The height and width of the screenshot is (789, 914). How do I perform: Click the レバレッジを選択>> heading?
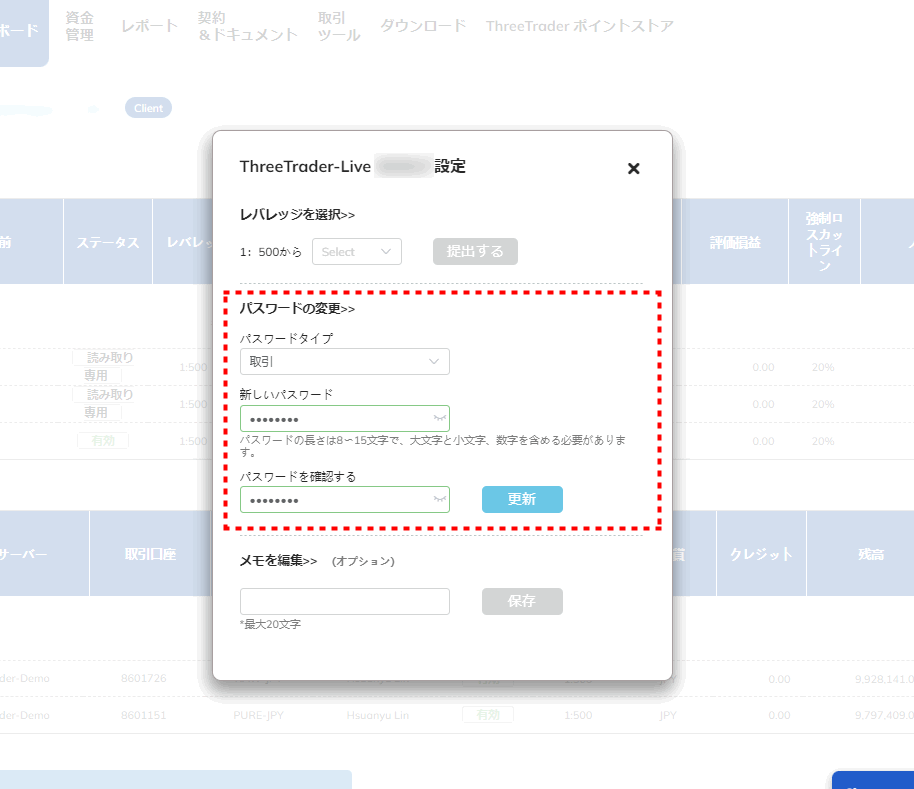point(297,214)
